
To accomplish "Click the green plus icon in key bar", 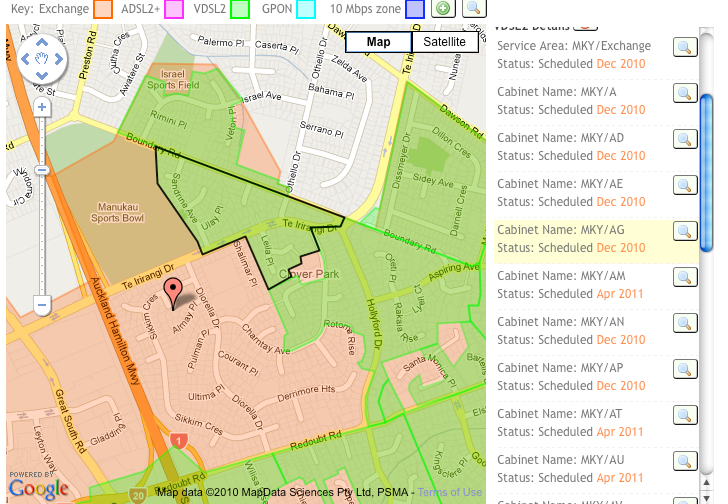I will [443, 8].
